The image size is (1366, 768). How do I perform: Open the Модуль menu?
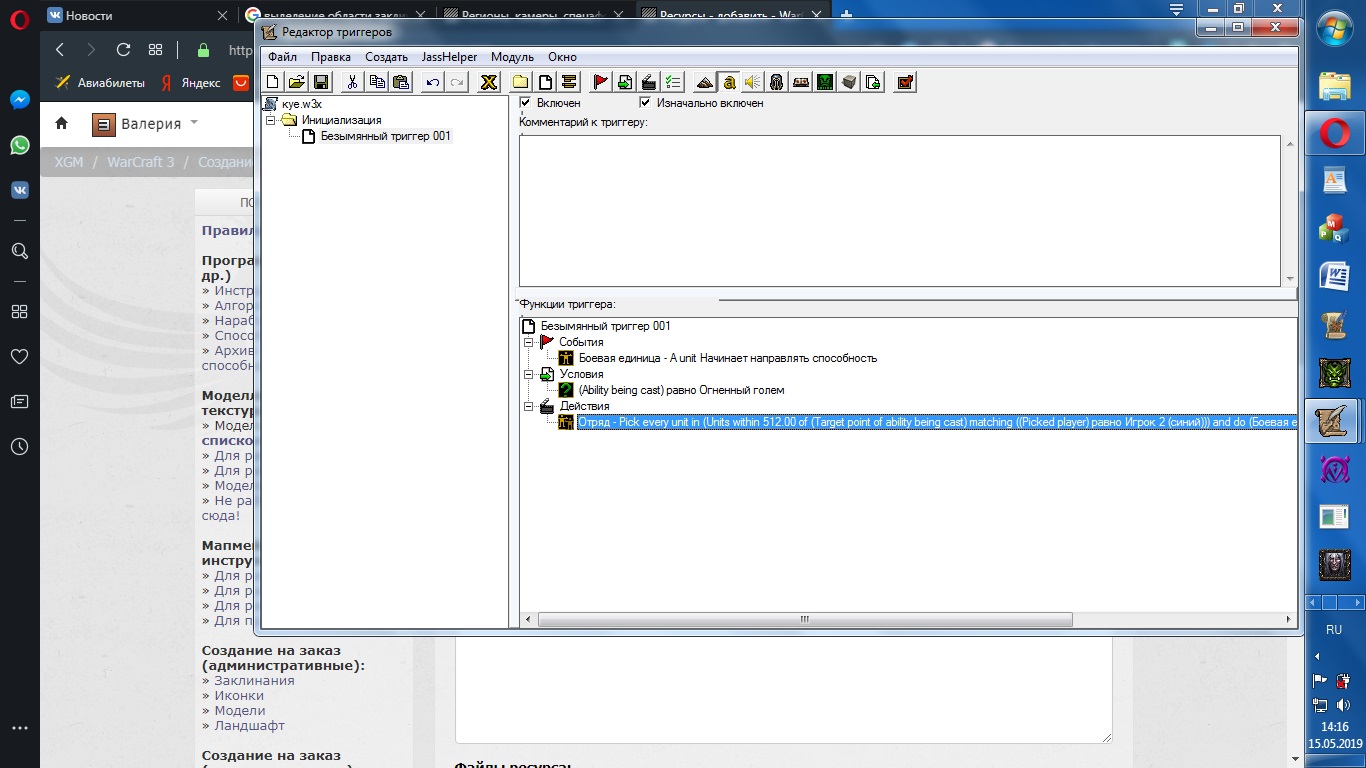coord(512,57)
